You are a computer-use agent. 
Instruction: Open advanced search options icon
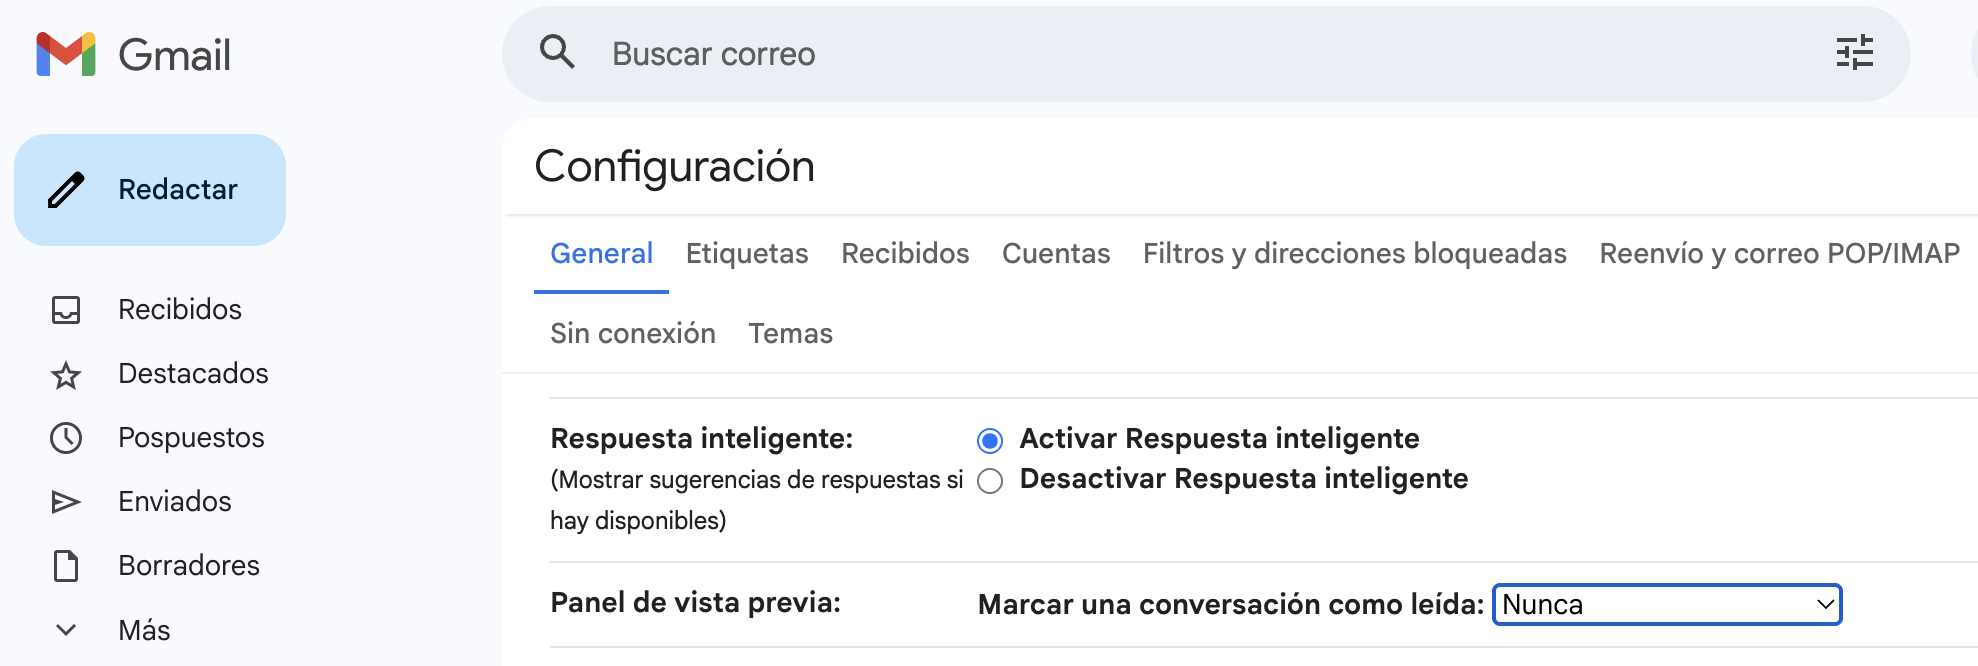point(1855,53)
